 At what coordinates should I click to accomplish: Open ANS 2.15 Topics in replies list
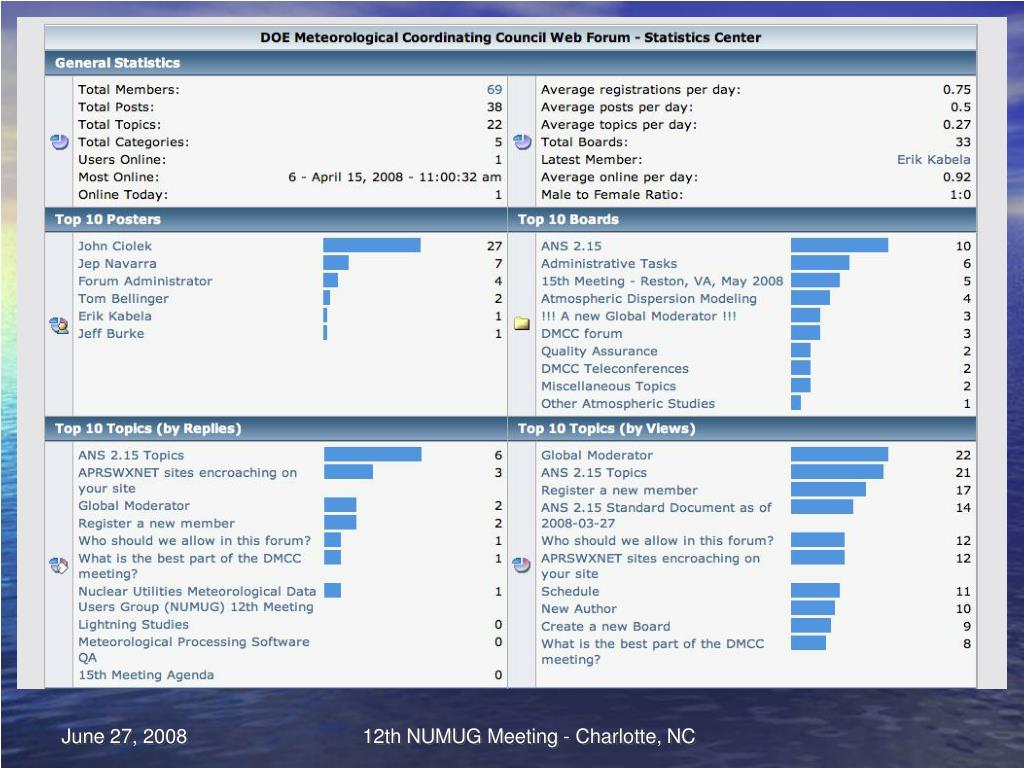[131, 455]
